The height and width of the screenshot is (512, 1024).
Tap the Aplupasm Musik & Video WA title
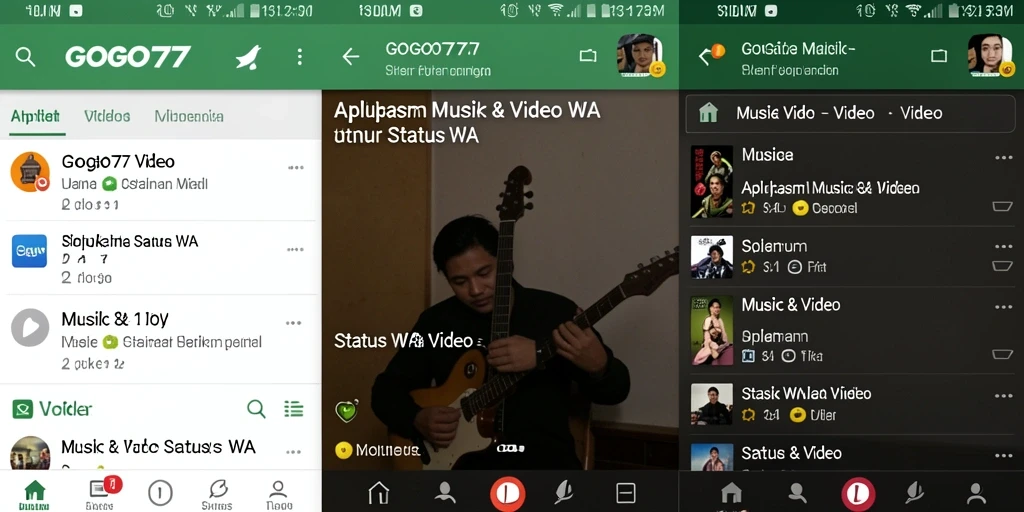(466, 122)
